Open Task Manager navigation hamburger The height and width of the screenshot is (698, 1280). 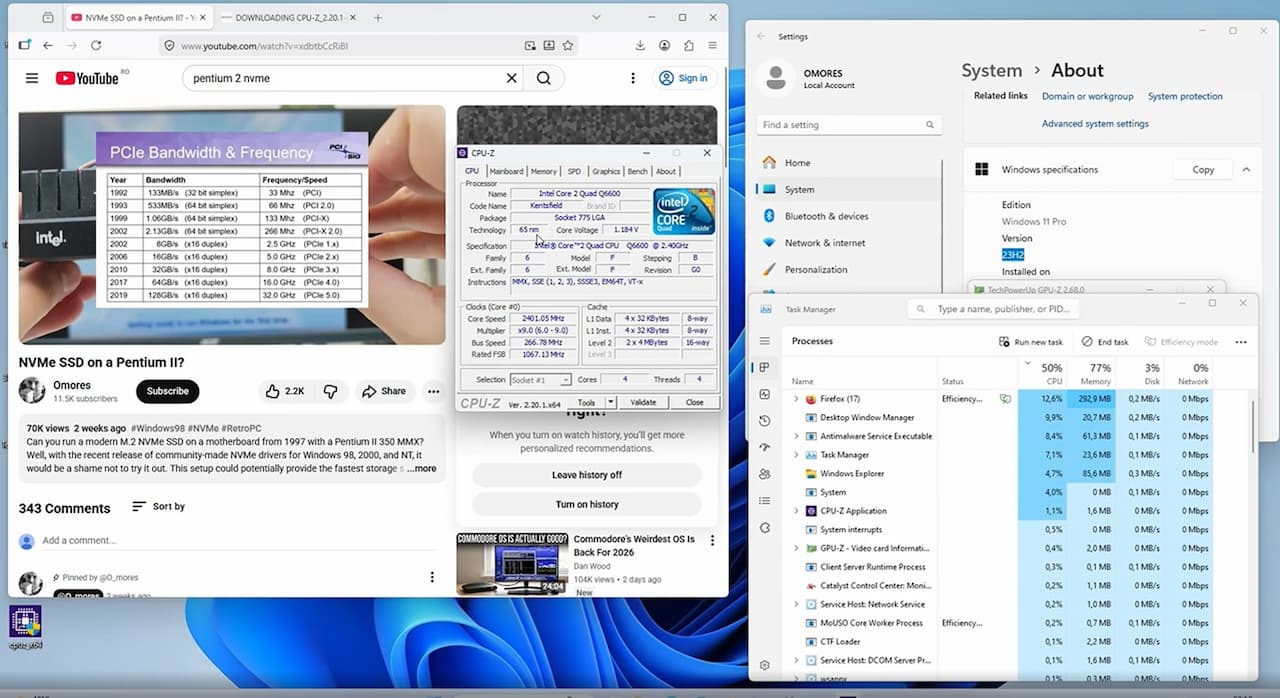[765, 341]
